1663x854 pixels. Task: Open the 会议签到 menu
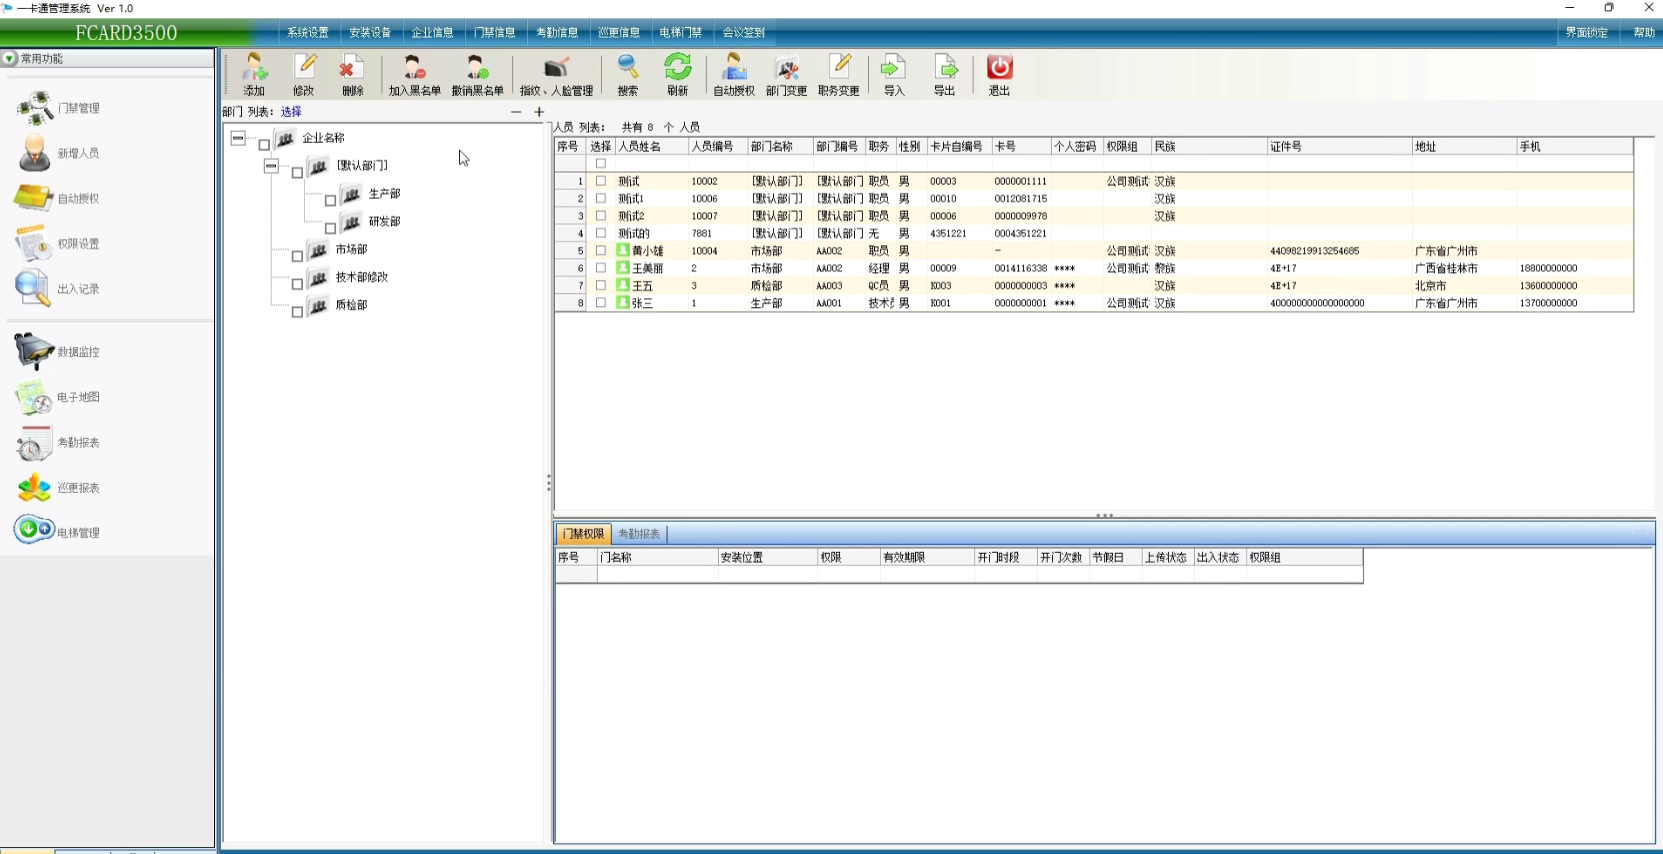pos(744,32)
